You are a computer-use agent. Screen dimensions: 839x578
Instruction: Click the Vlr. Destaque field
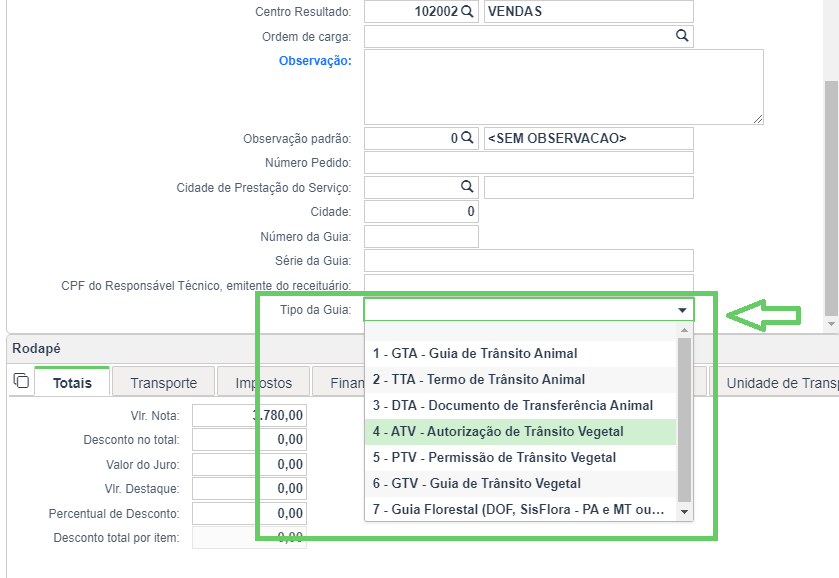(x=249, y=489)
